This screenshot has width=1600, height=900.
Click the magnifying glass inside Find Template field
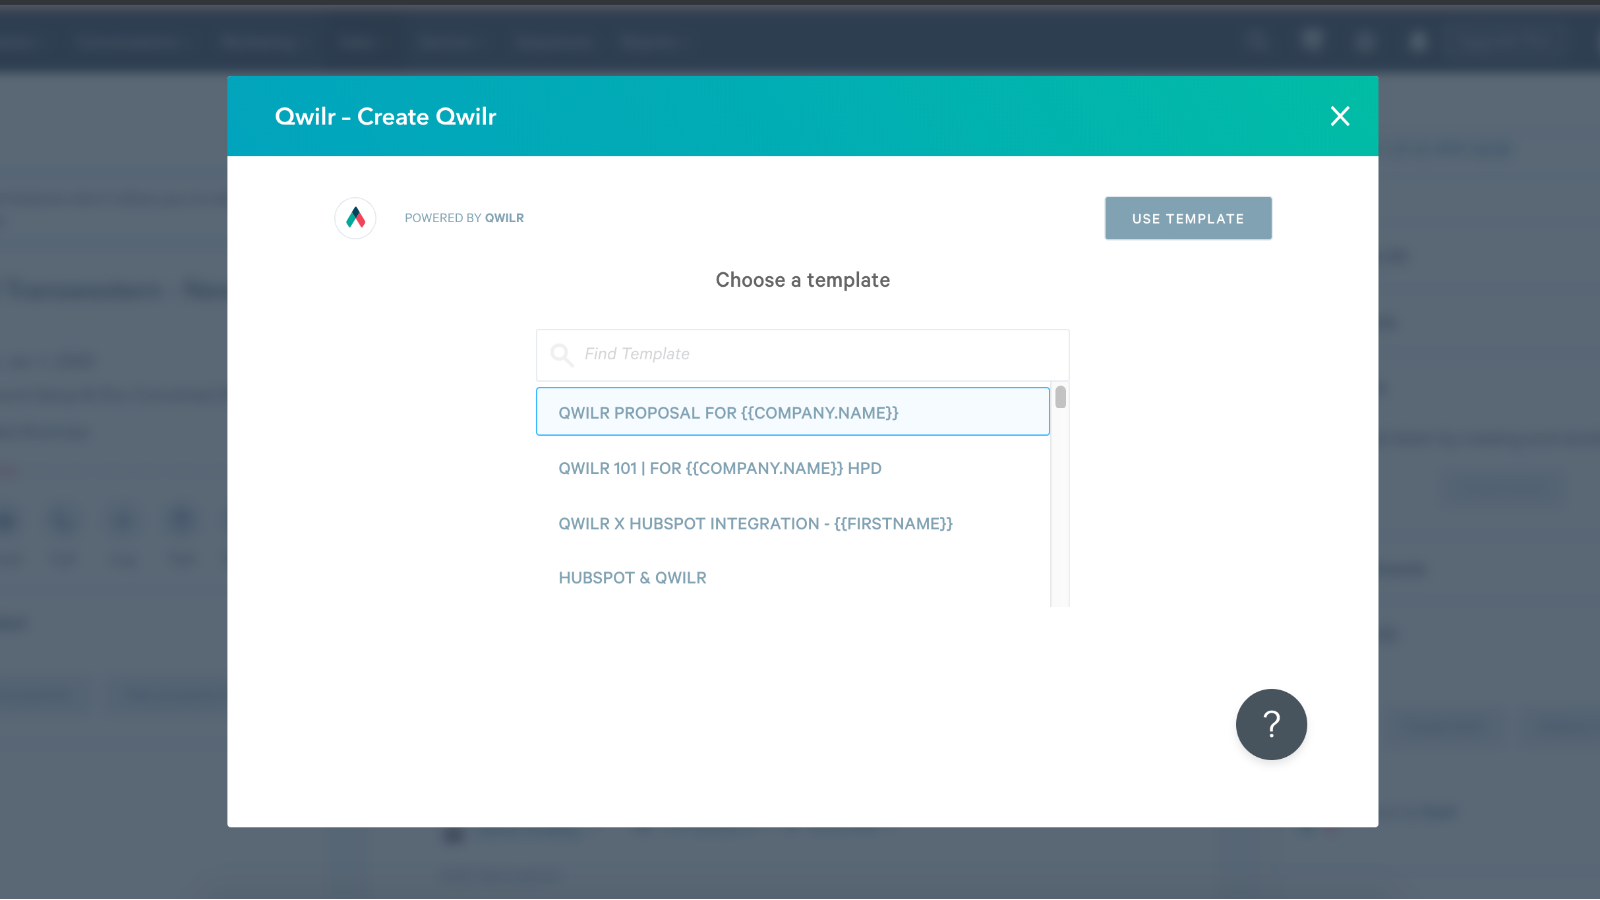point(562,354)
